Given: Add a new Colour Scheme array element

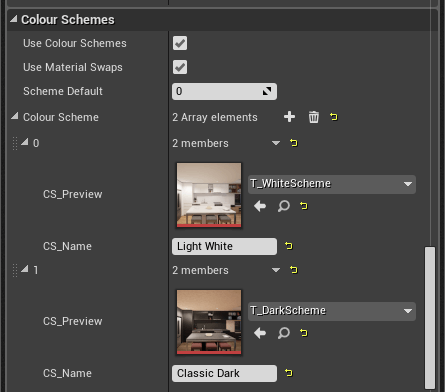Looking at the screenshot, I should 289,117.
